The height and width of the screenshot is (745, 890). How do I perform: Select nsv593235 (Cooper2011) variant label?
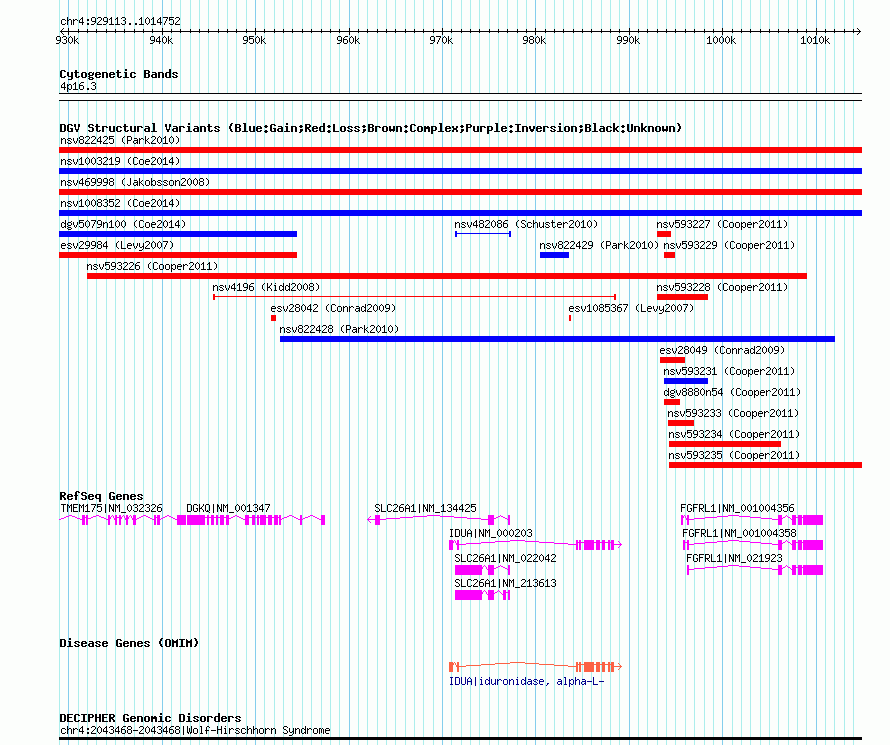click(734, 455)
